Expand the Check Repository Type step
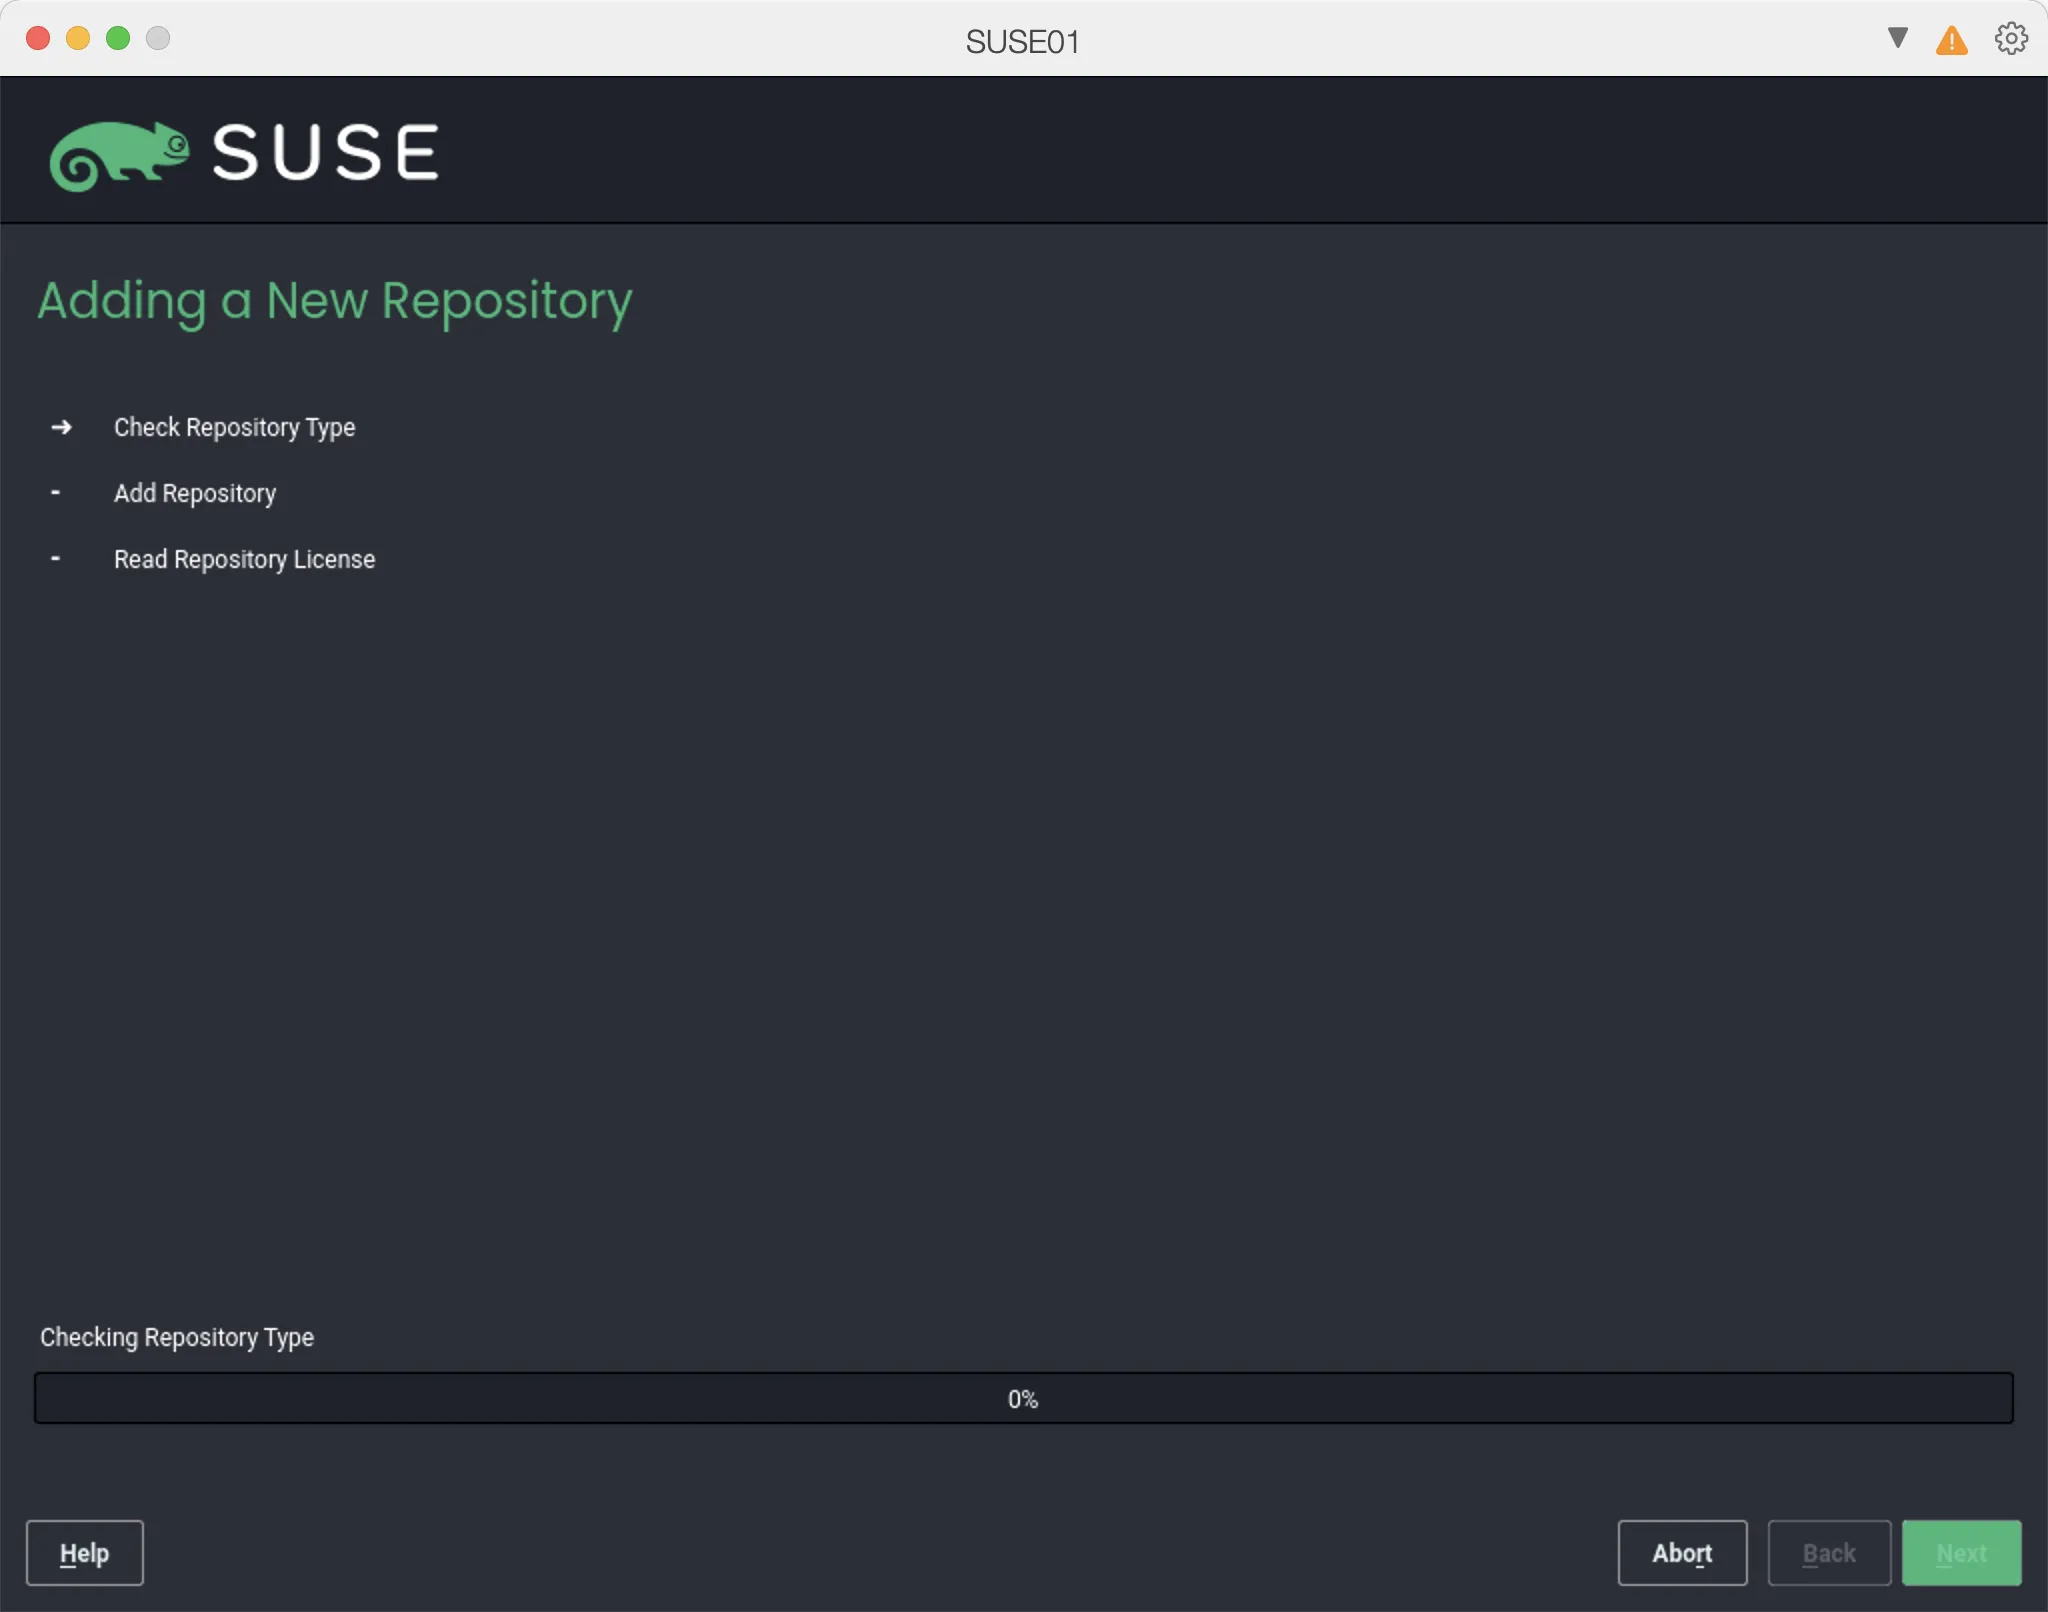2048x1612 pixels. click(x=234, y=427)
